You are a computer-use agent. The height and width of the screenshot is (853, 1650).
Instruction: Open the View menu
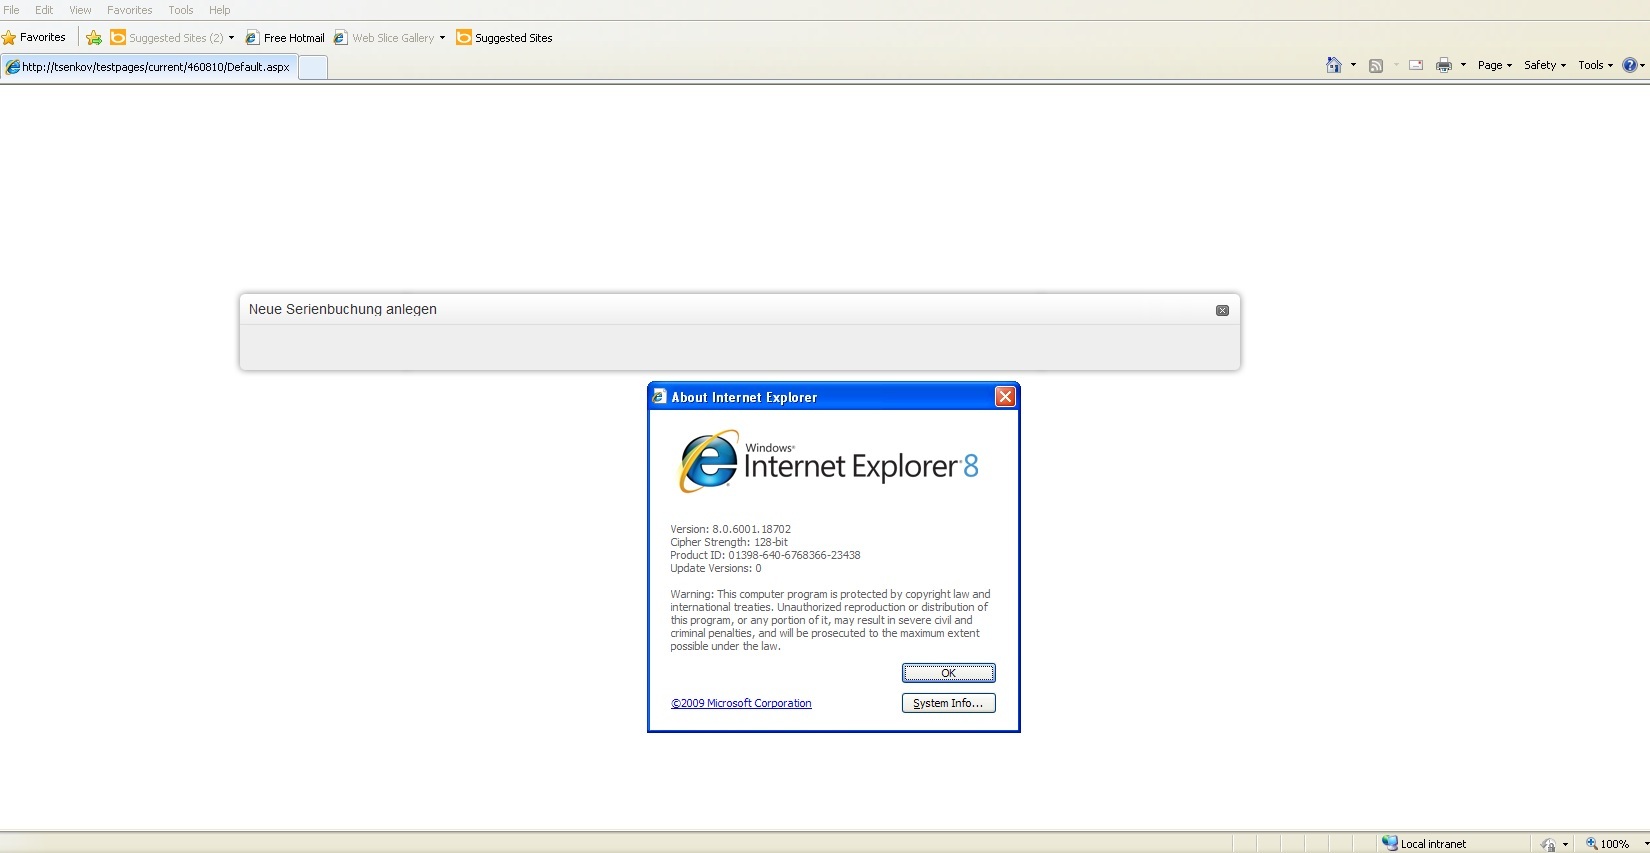point(80,10)
